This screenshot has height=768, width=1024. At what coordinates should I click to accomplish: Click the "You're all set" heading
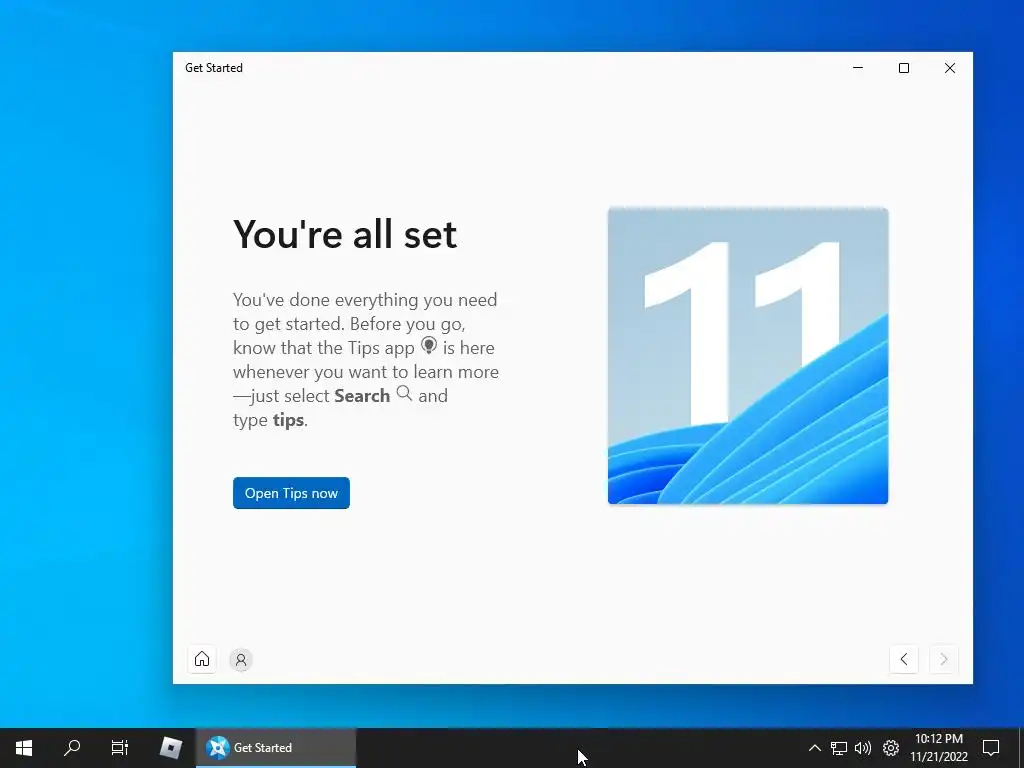click(x=345, y=234)
